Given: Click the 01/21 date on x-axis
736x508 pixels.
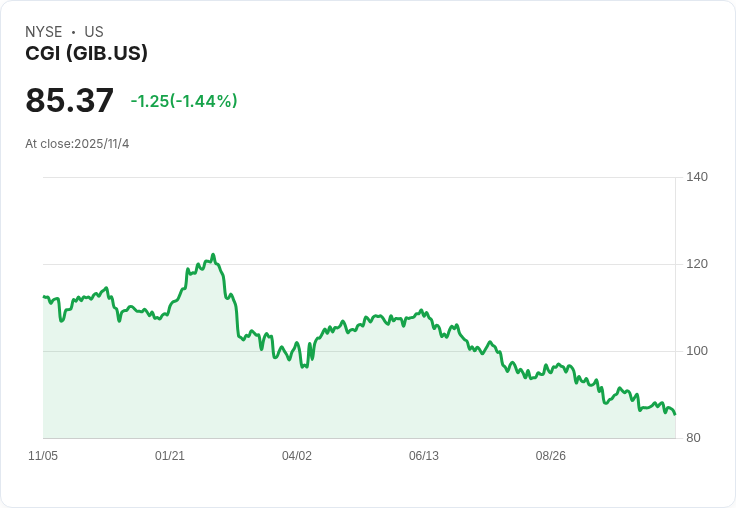Looking at the screenshot, I should click(170, 456).
